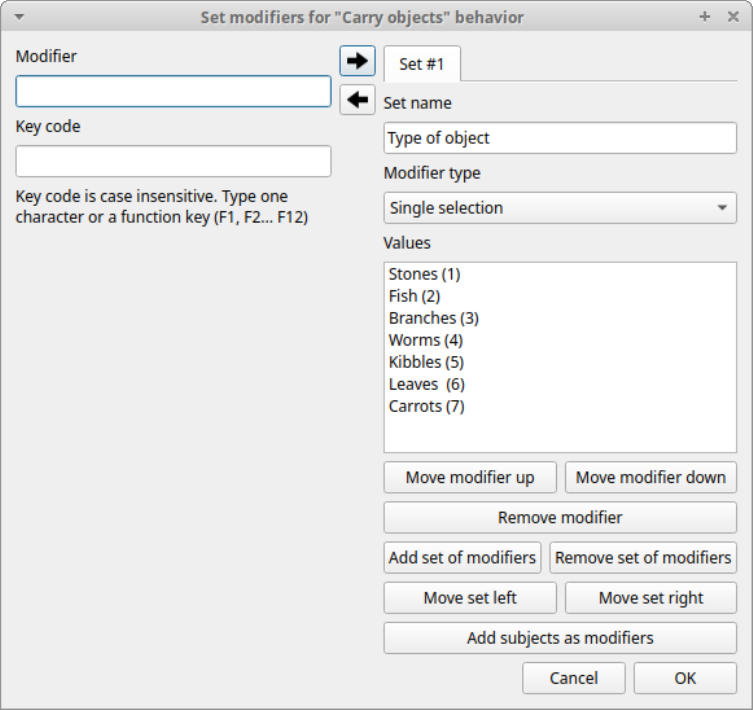Edit the Set name field

[560, 138]
